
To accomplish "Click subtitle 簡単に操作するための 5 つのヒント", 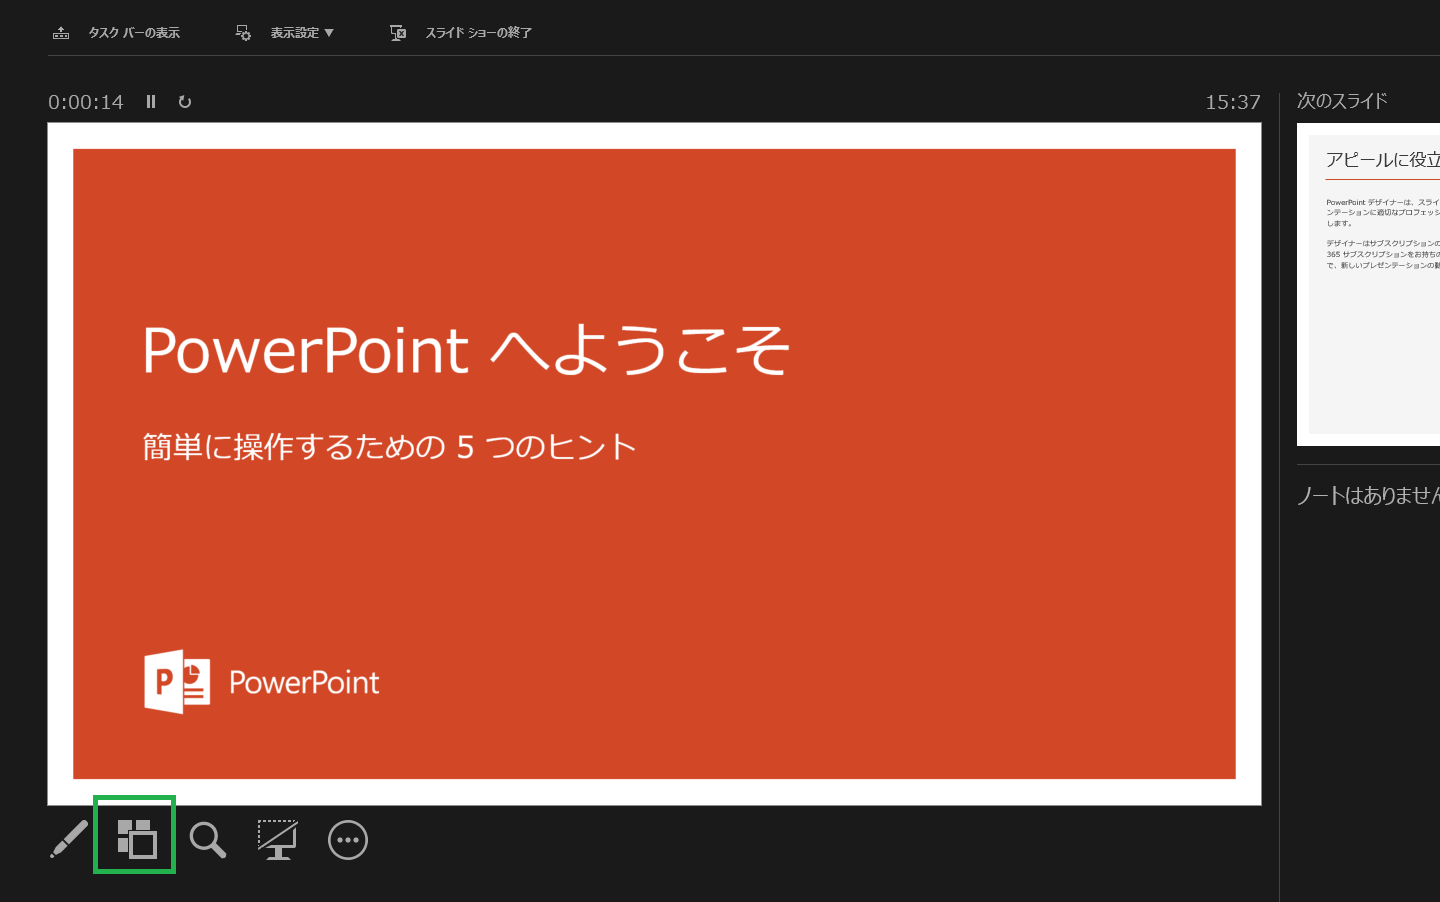I will [389, 446].
